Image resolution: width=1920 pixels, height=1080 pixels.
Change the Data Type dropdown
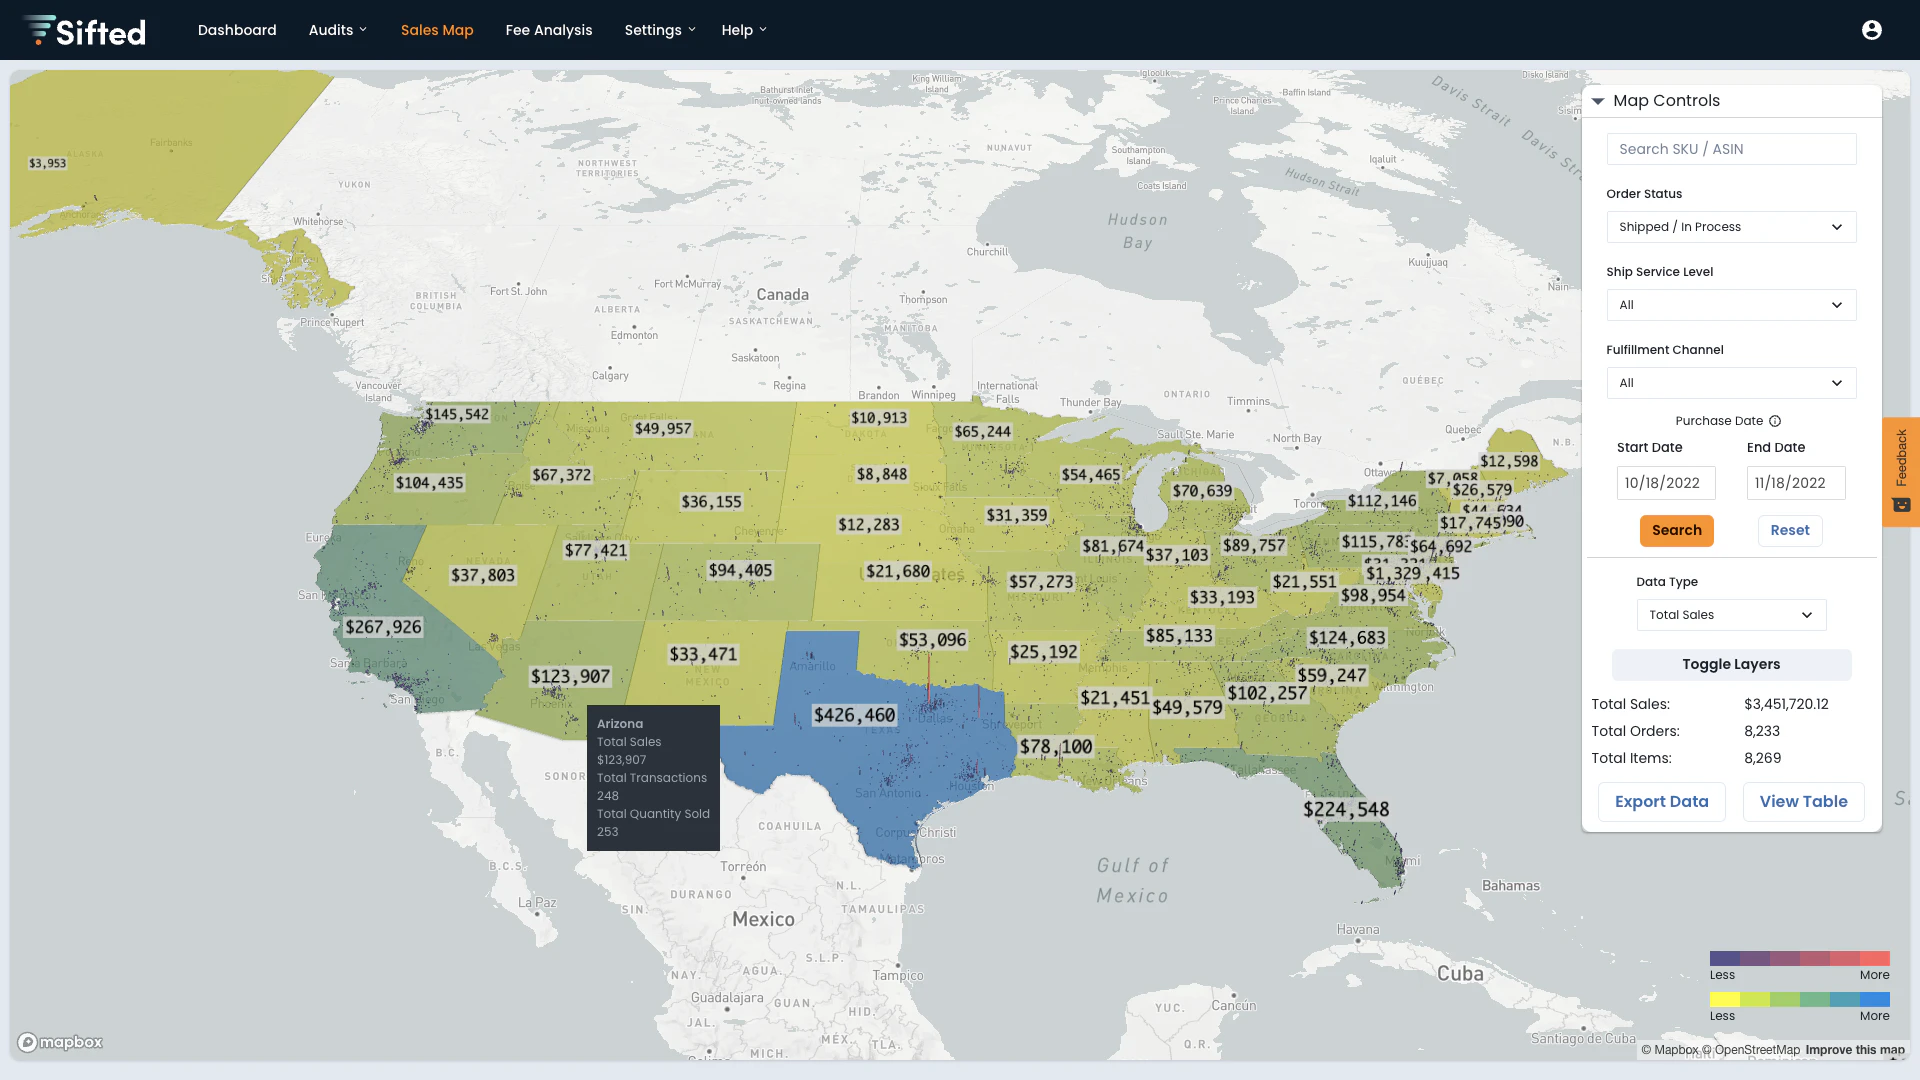[x=1730, y=615]
